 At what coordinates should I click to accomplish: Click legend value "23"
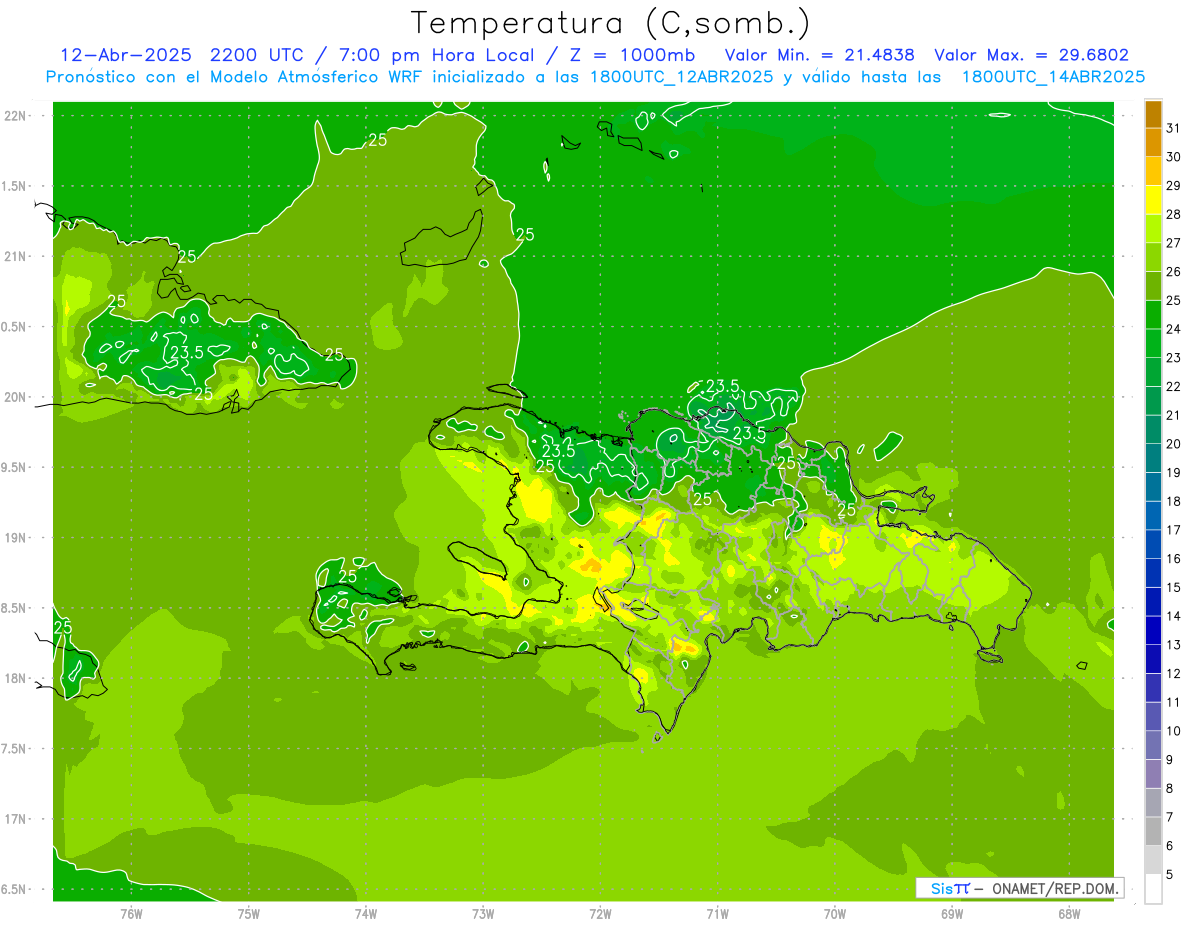pyautogui.click(x=1174, y=358)
